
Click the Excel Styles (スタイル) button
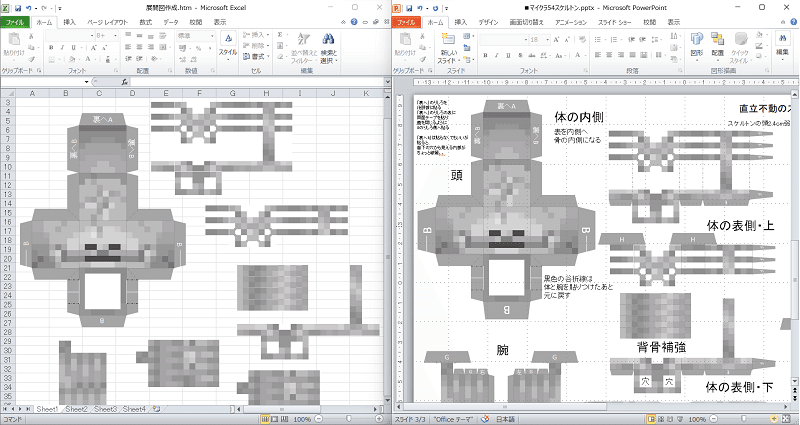[228, 45]
